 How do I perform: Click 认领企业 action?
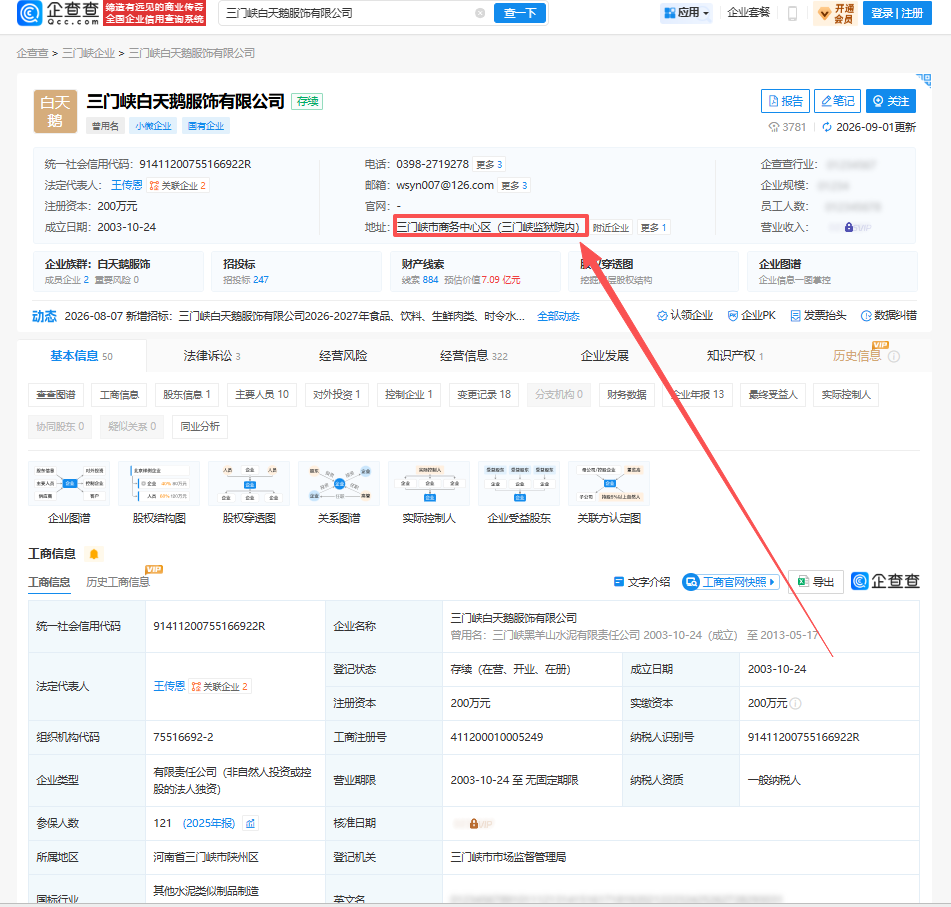tap(685, 315)
